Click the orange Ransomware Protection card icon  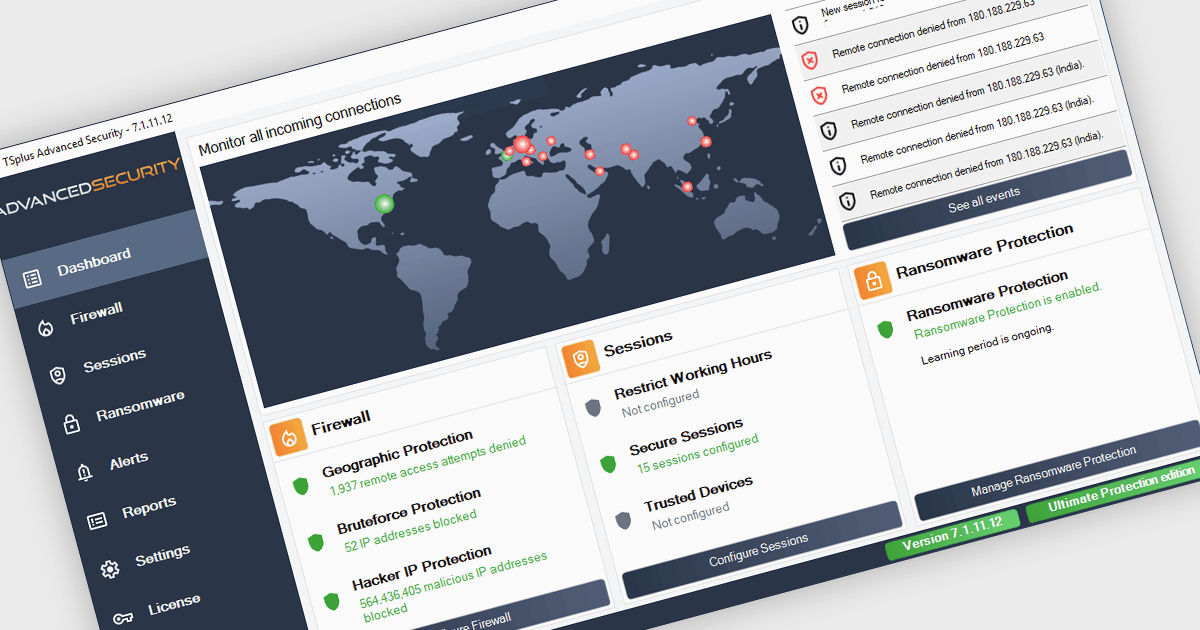click(873, 281)
